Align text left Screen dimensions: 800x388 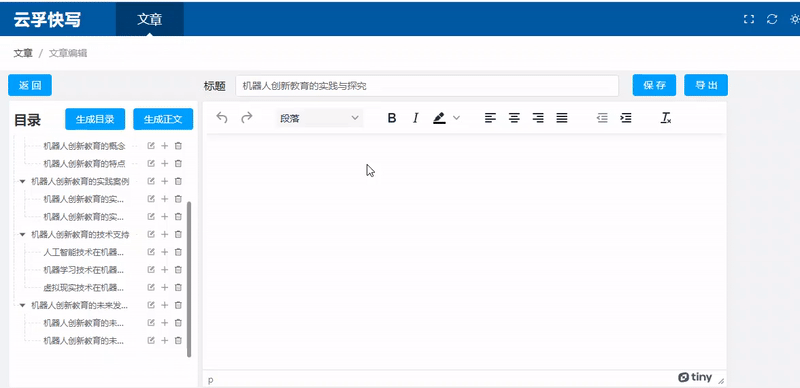490,118
